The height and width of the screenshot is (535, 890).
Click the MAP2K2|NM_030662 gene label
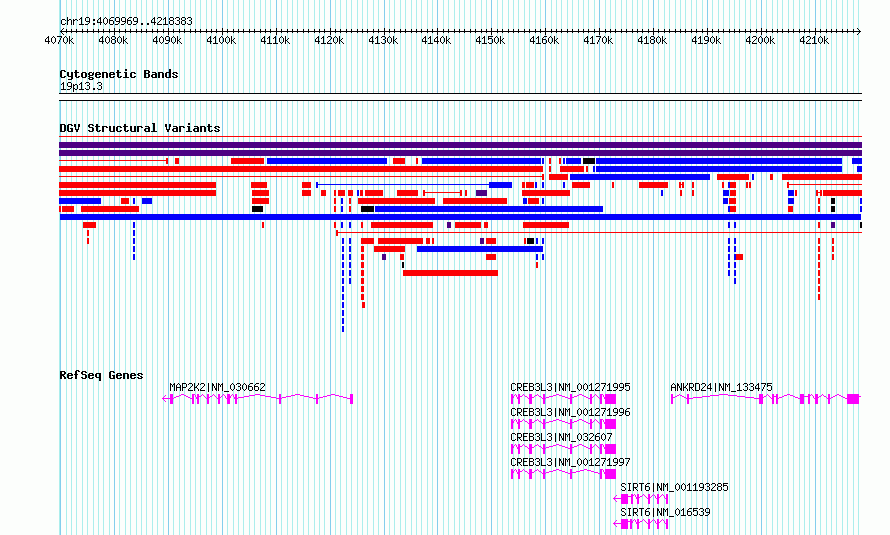tap(217, 387)
